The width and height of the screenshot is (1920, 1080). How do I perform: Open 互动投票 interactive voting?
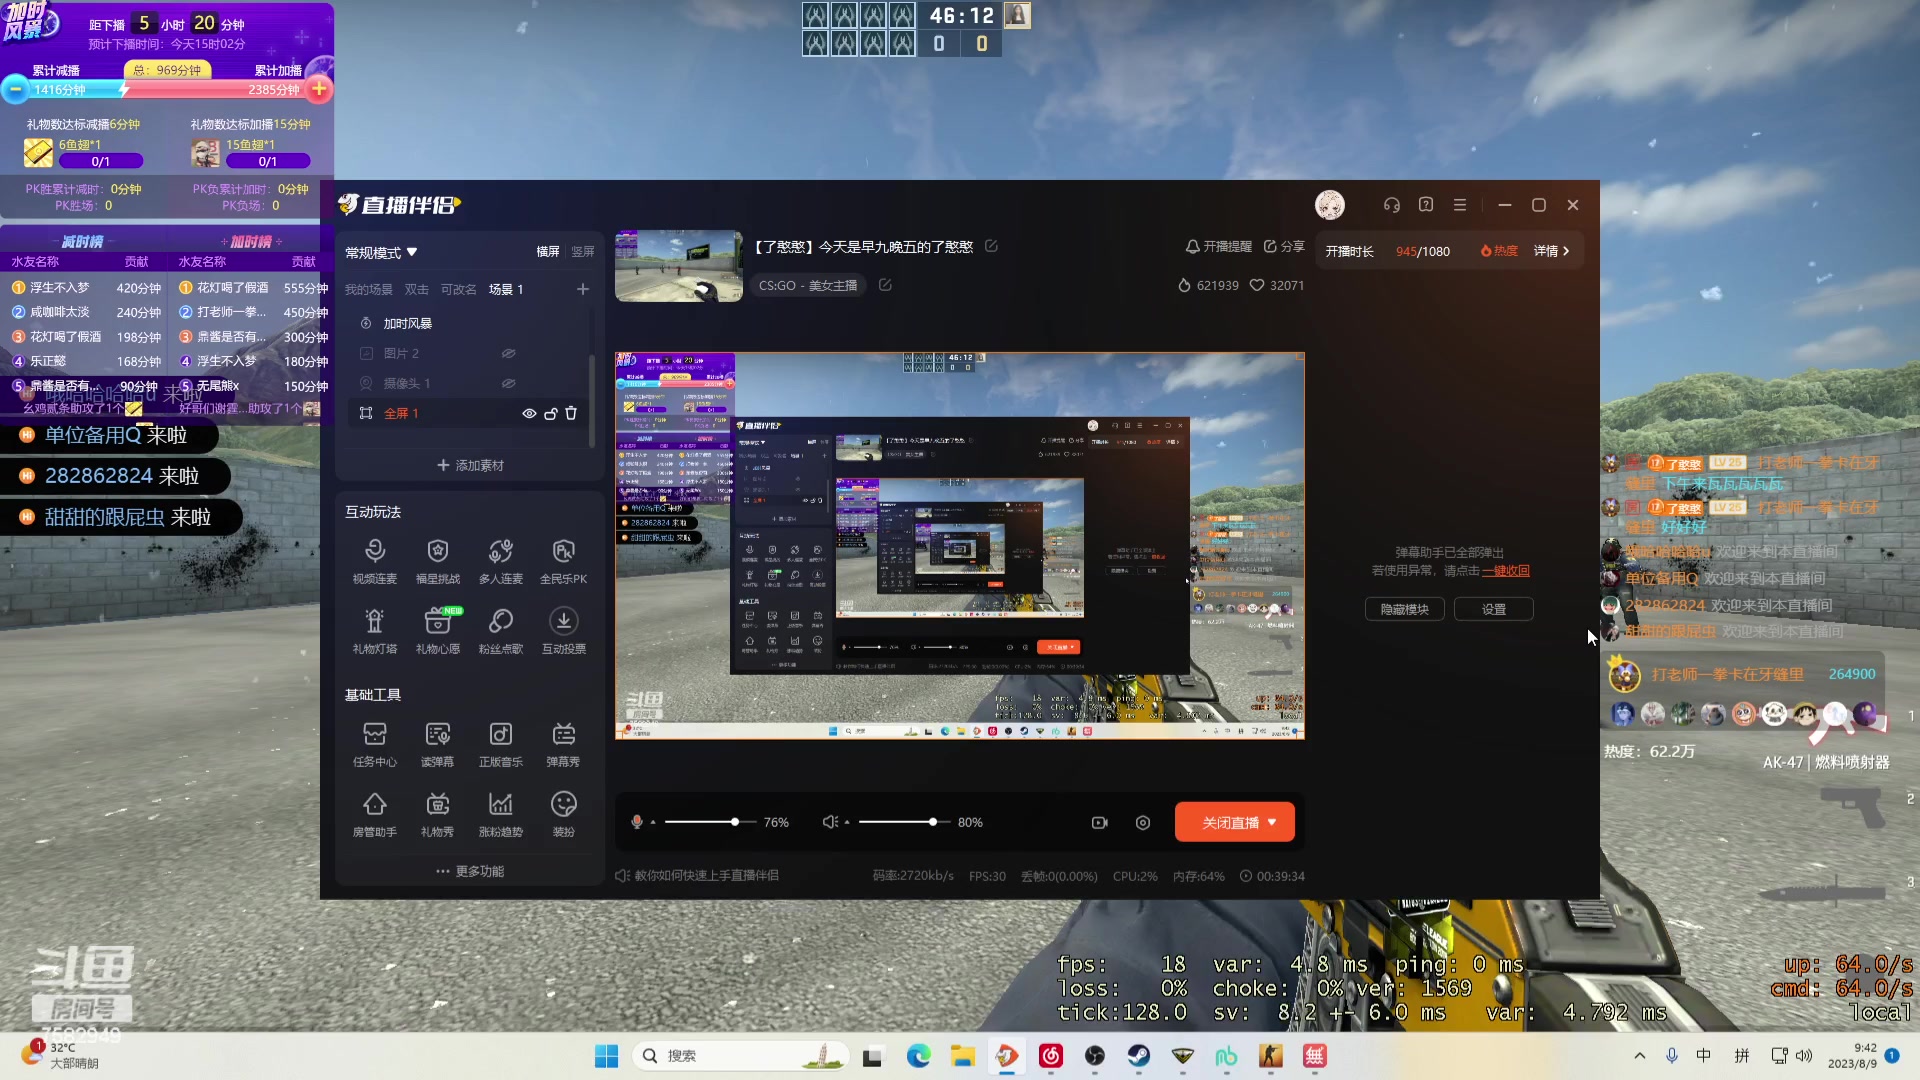click(x=563, y=631)
